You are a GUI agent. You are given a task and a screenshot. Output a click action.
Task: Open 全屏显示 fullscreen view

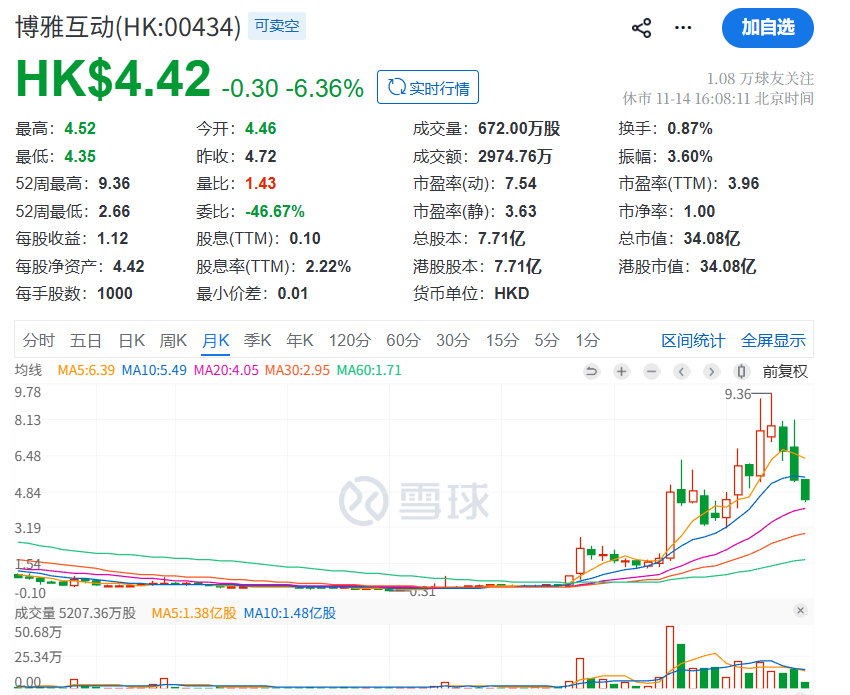click(x=773, y=340)
